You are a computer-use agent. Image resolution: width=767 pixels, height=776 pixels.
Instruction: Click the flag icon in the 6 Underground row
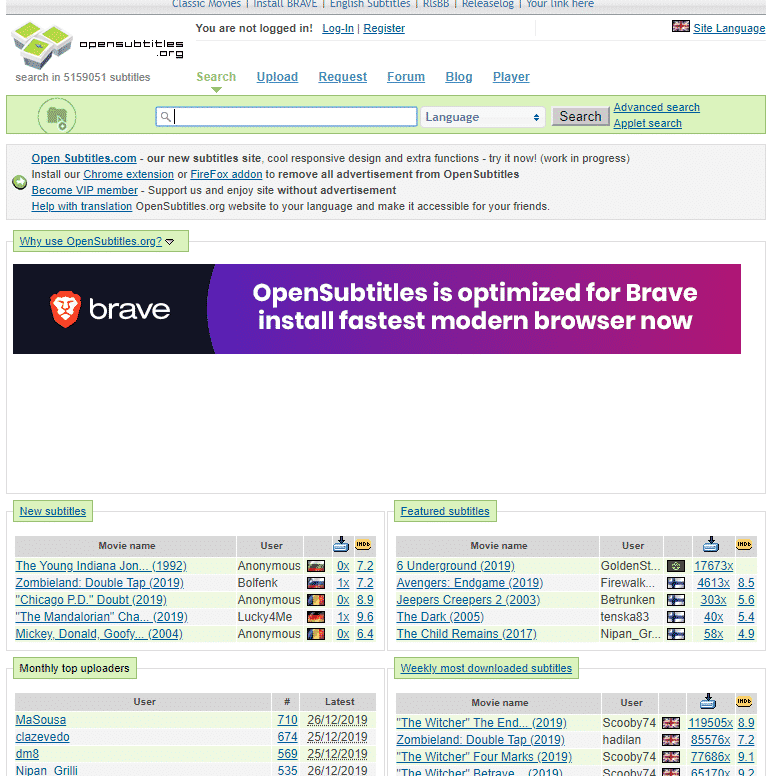(x=676, y=566)
